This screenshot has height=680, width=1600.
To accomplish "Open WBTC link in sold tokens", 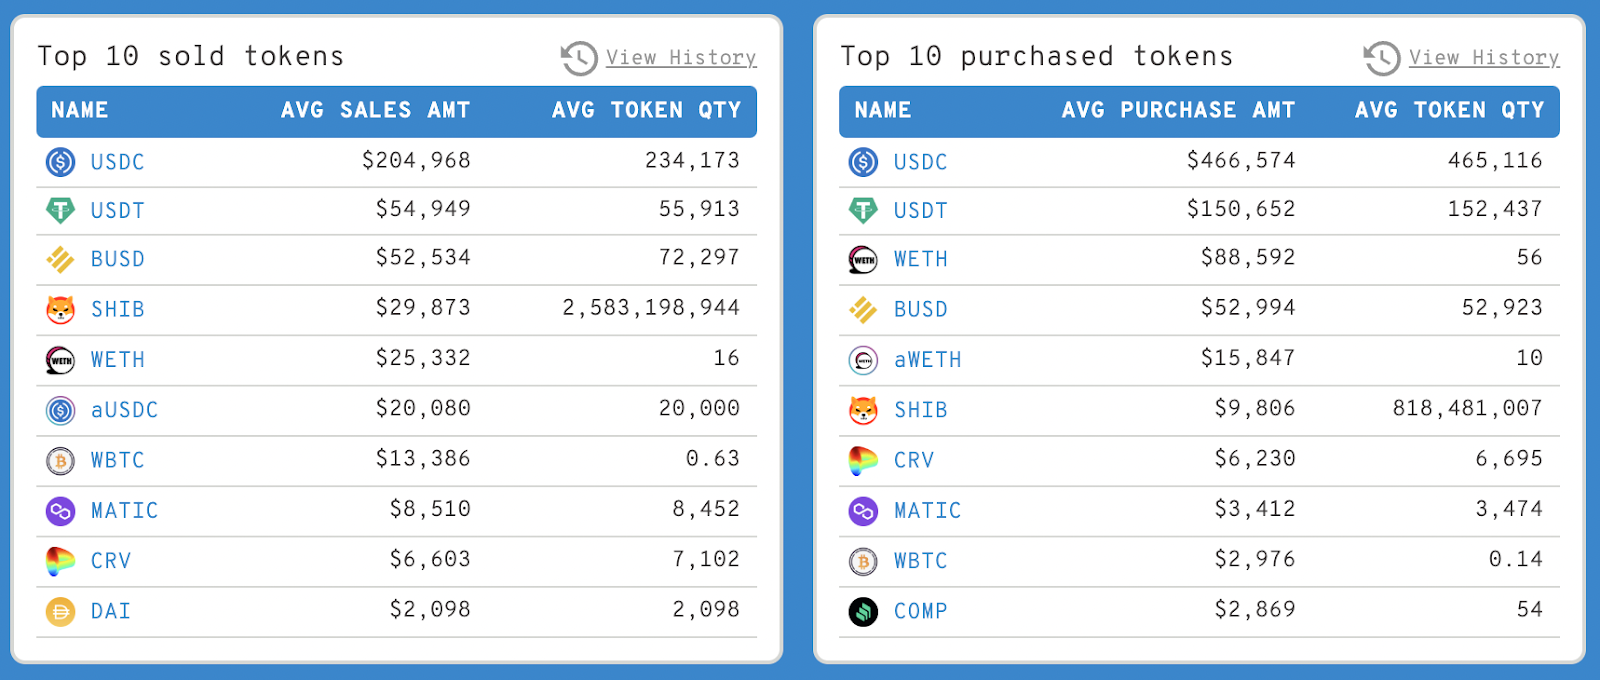I will 118,461.
